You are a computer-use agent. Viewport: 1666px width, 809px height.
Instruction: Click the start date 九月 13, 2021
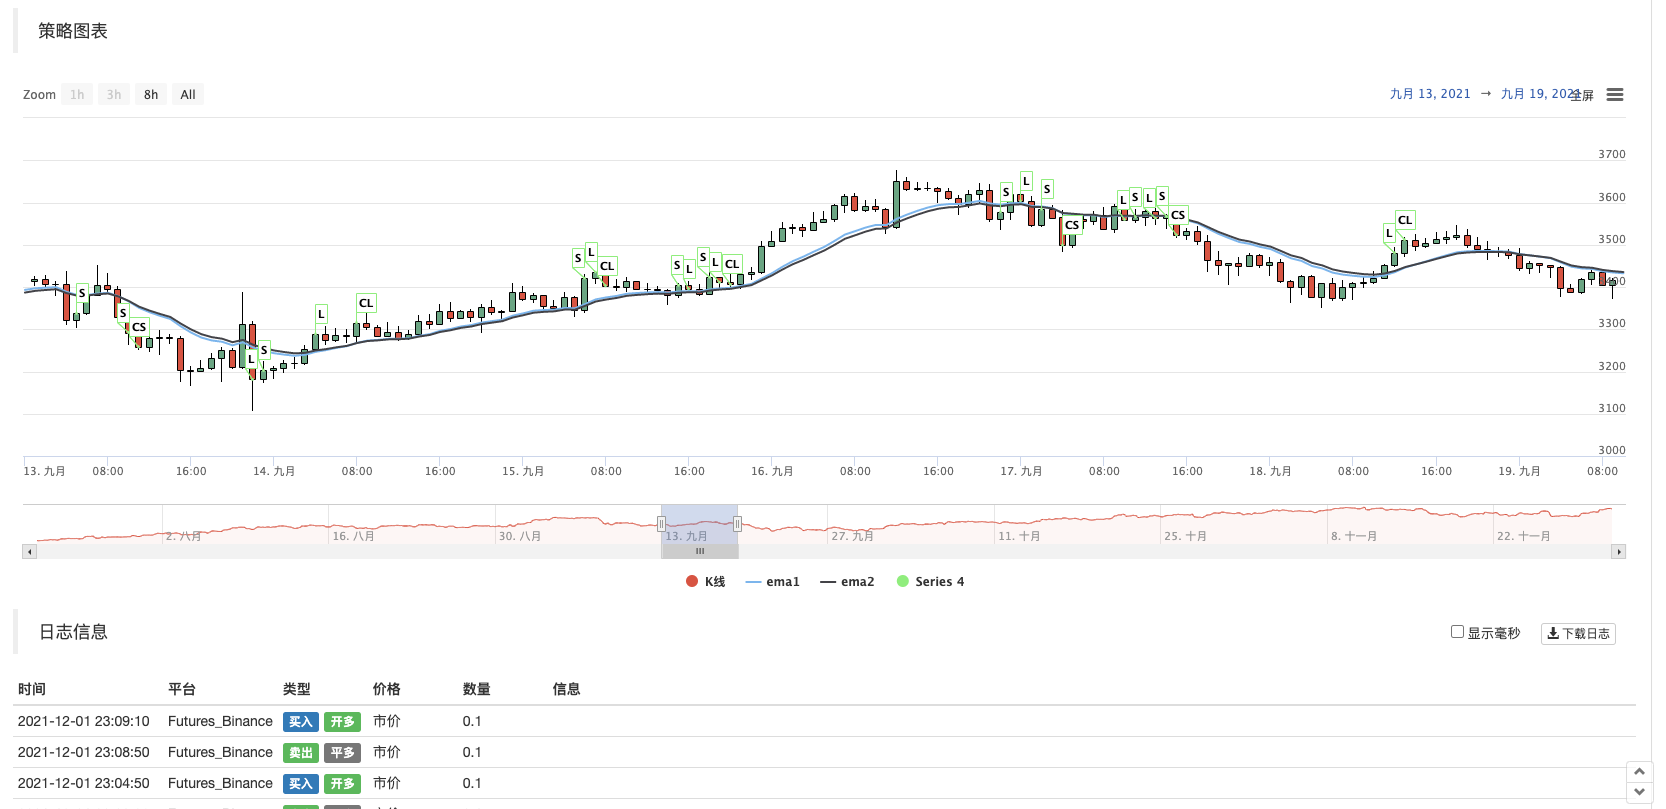point(1430,94)
